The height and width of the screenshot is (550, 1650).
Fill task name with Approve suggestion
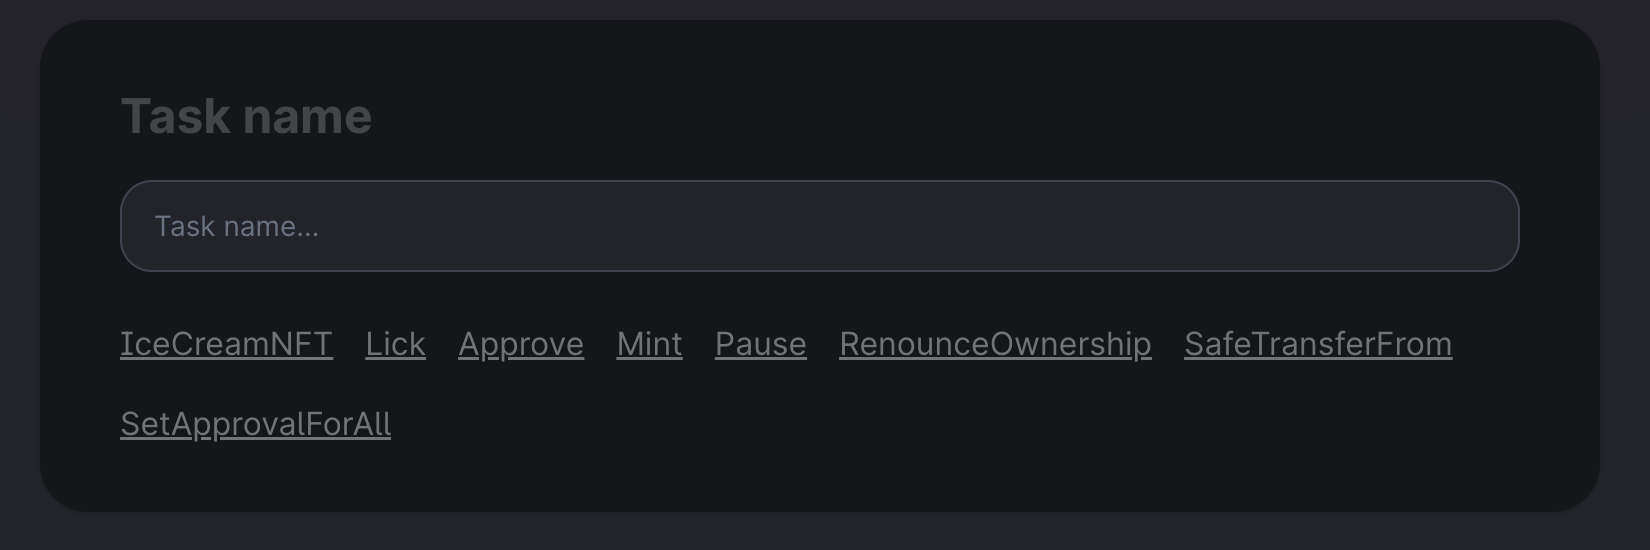point(521,344)
